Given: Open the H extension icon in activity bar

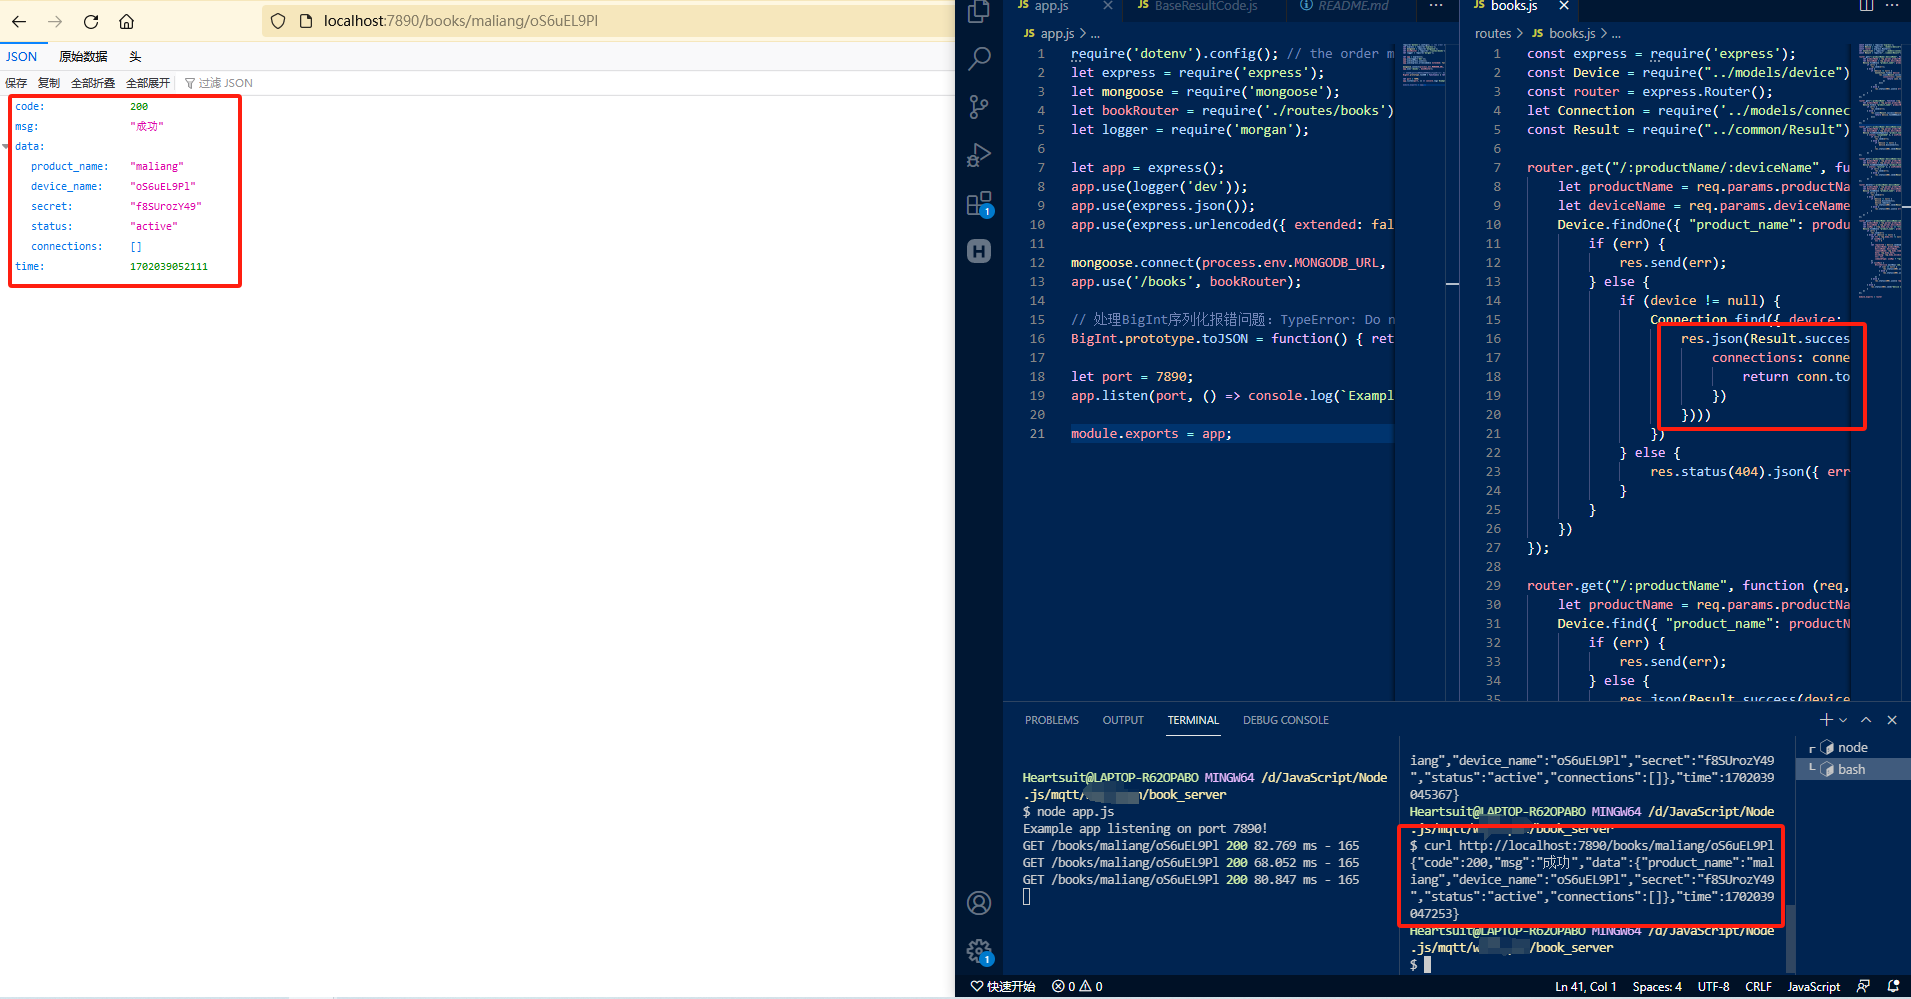Looking at the screenshot, I should point(979,251).
